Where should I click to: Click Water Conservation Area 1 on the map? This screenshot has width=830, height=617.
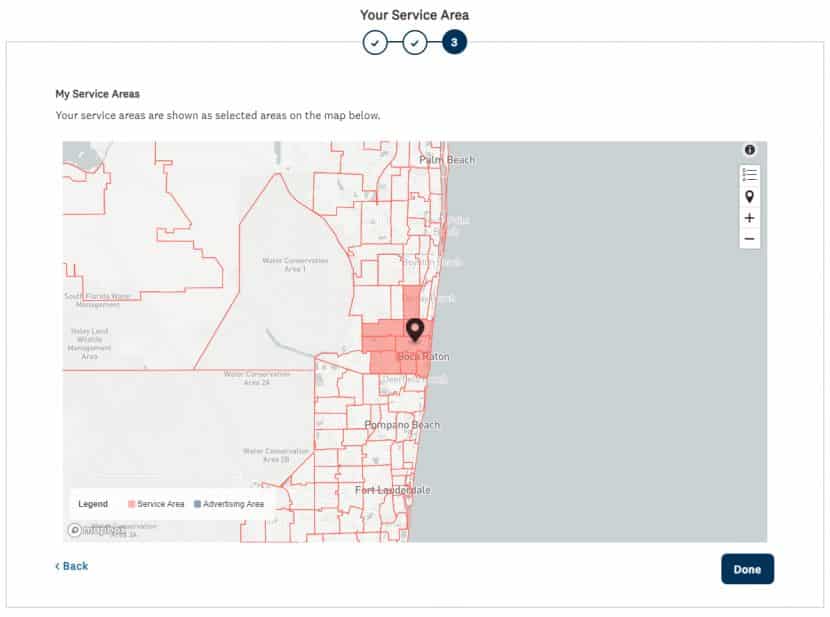[x=294, y=265]
